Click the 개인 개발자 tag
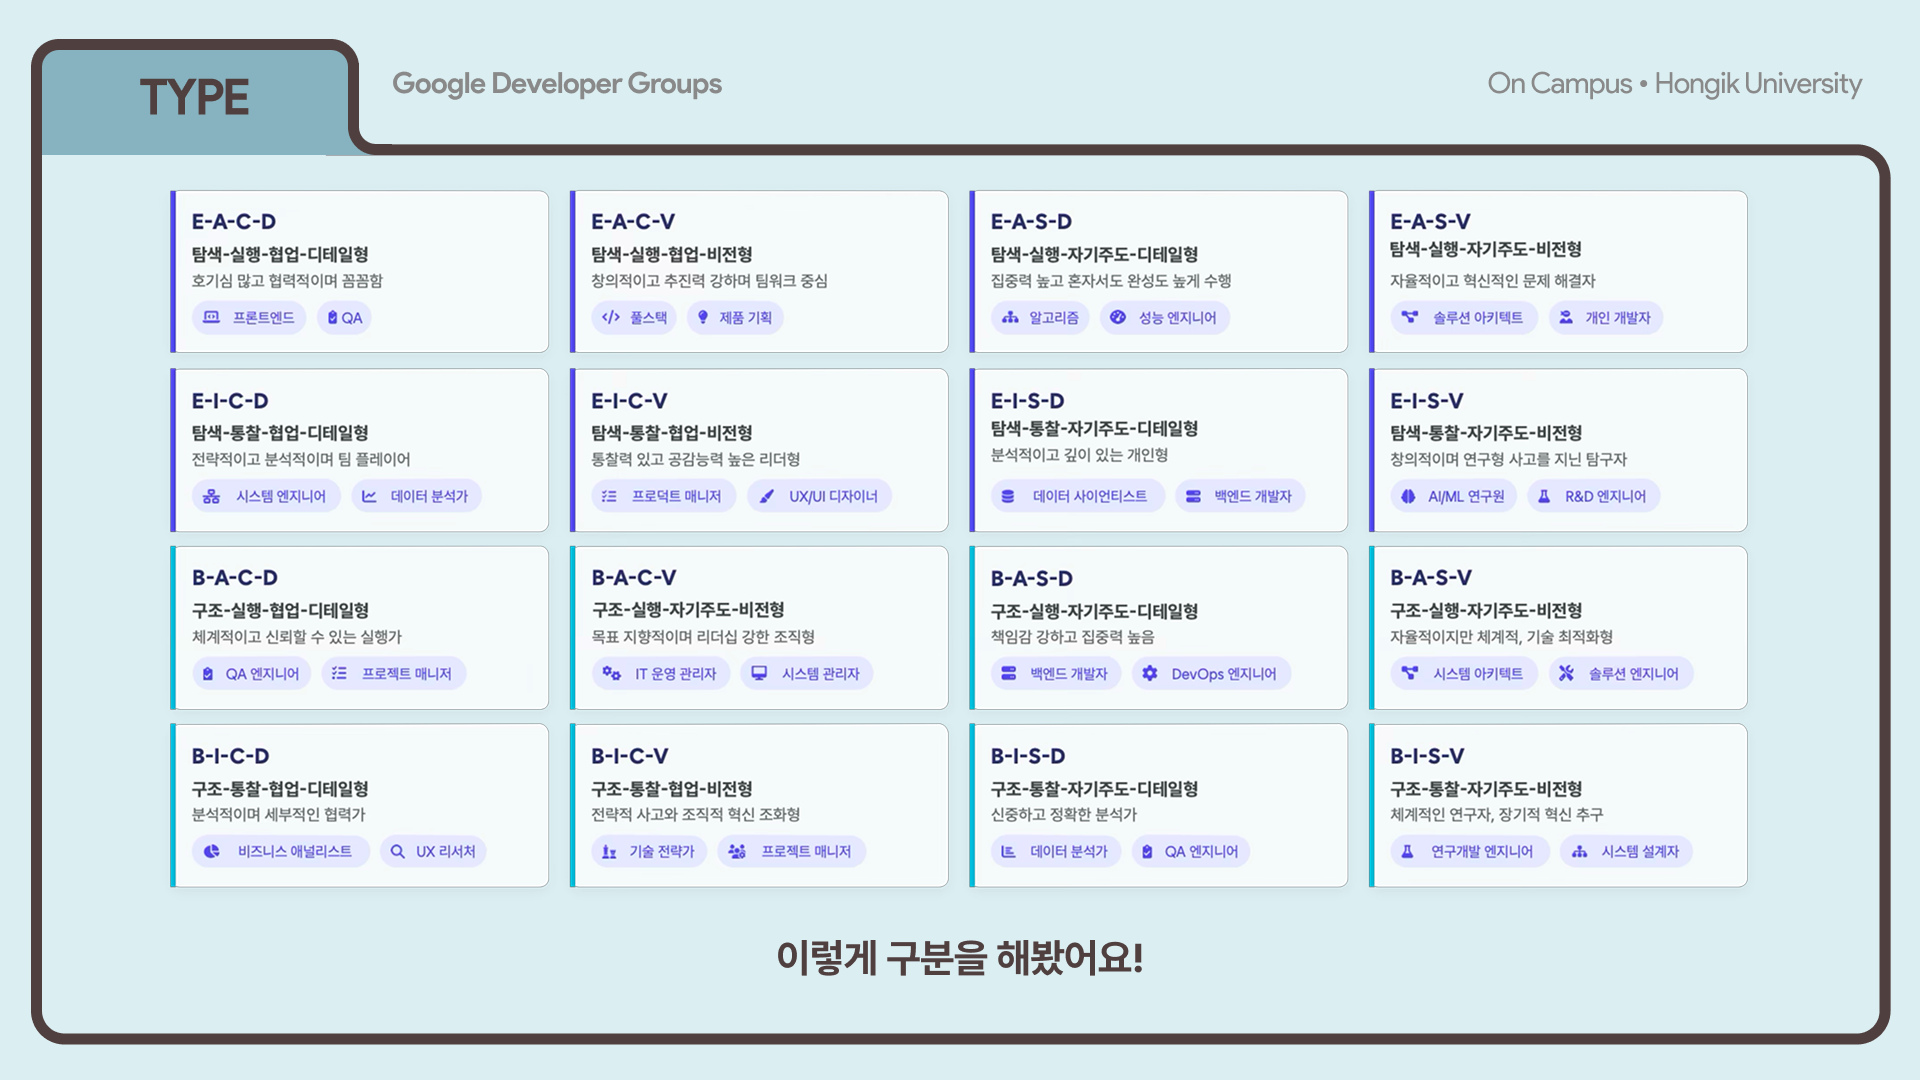 pos(1606,318)
